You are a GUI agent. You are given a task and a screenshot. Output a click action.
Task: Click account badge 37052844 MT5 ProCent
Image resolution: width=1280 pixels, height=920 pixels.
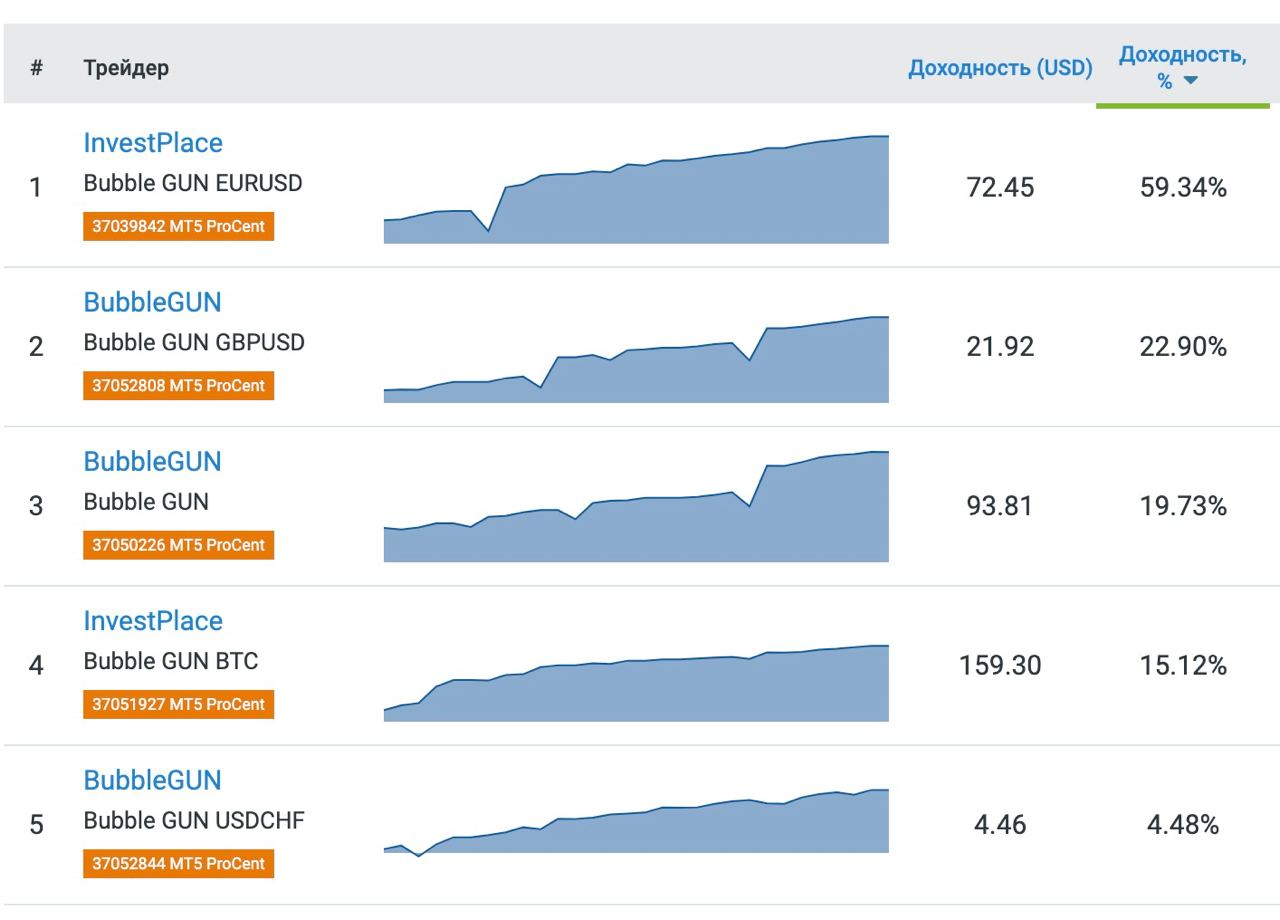[178, 863]
